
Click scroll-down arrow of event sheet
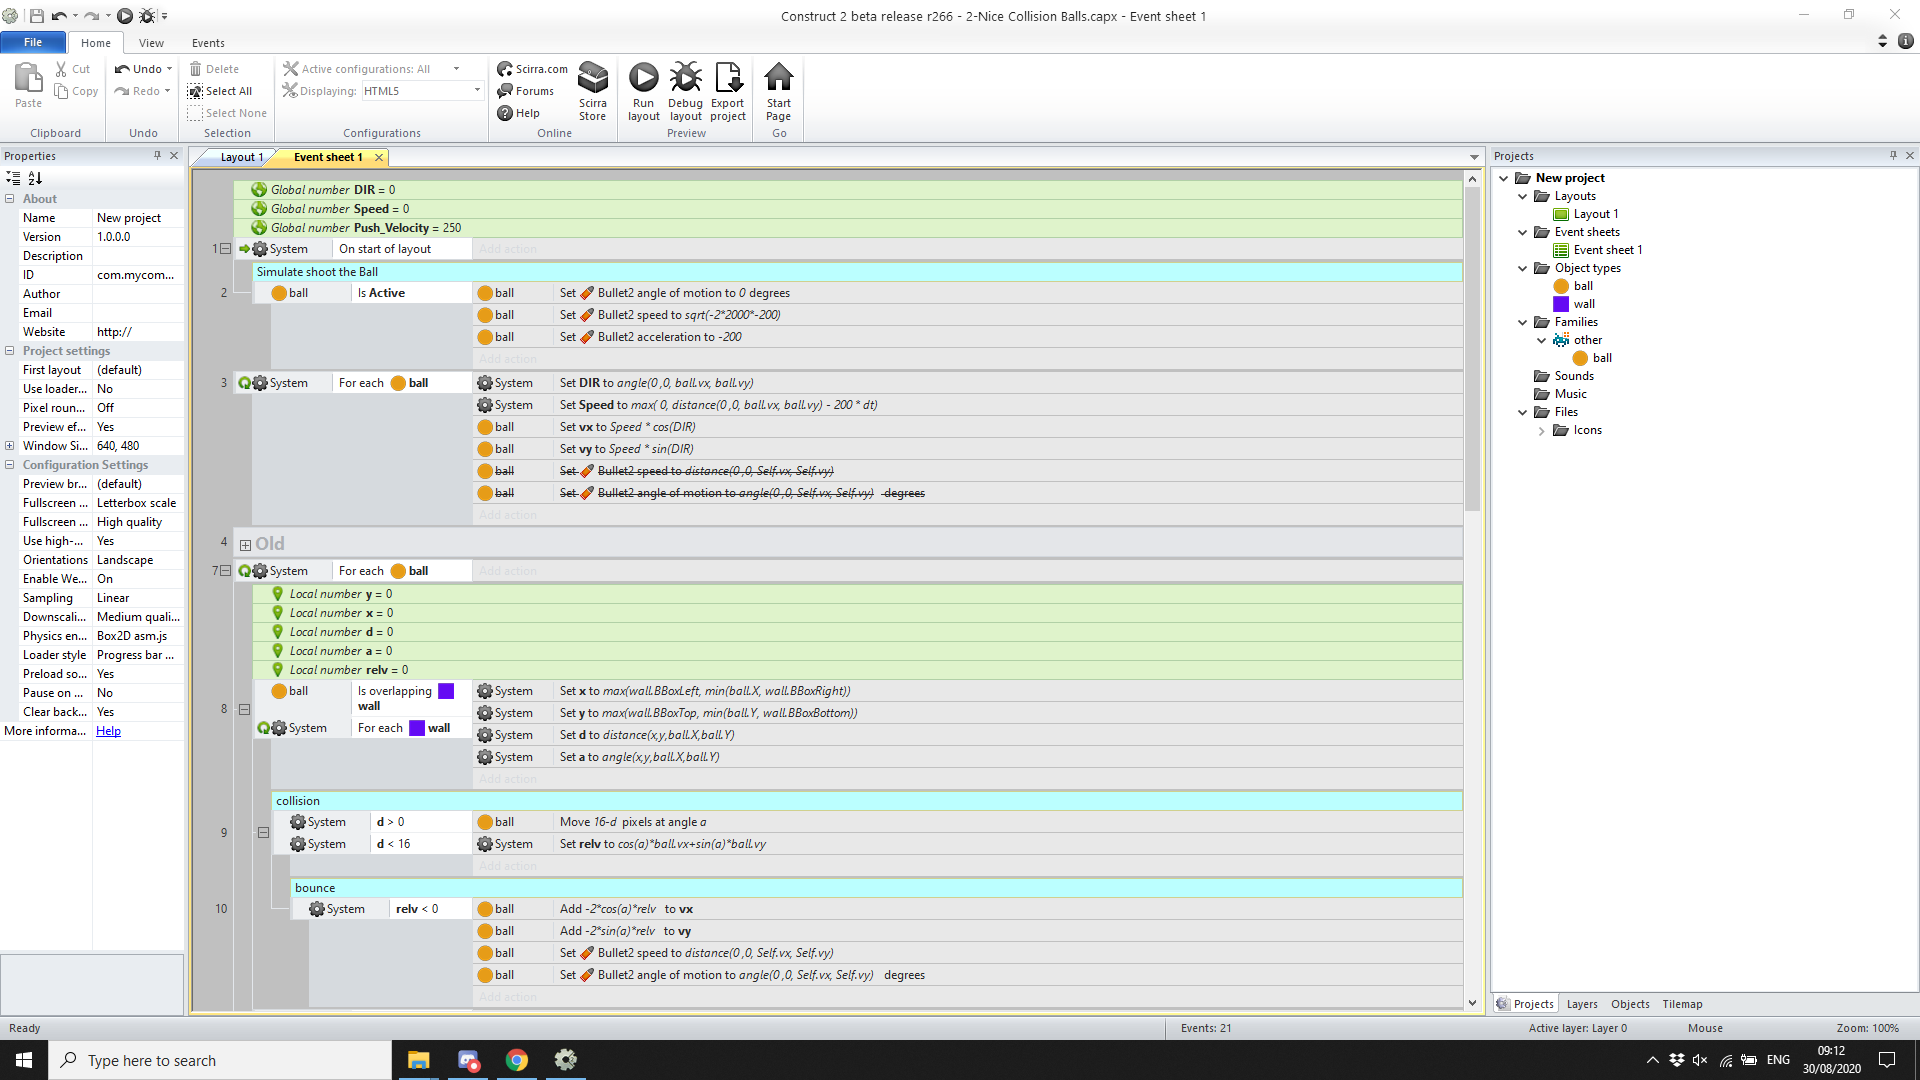pos(1472,1003)
